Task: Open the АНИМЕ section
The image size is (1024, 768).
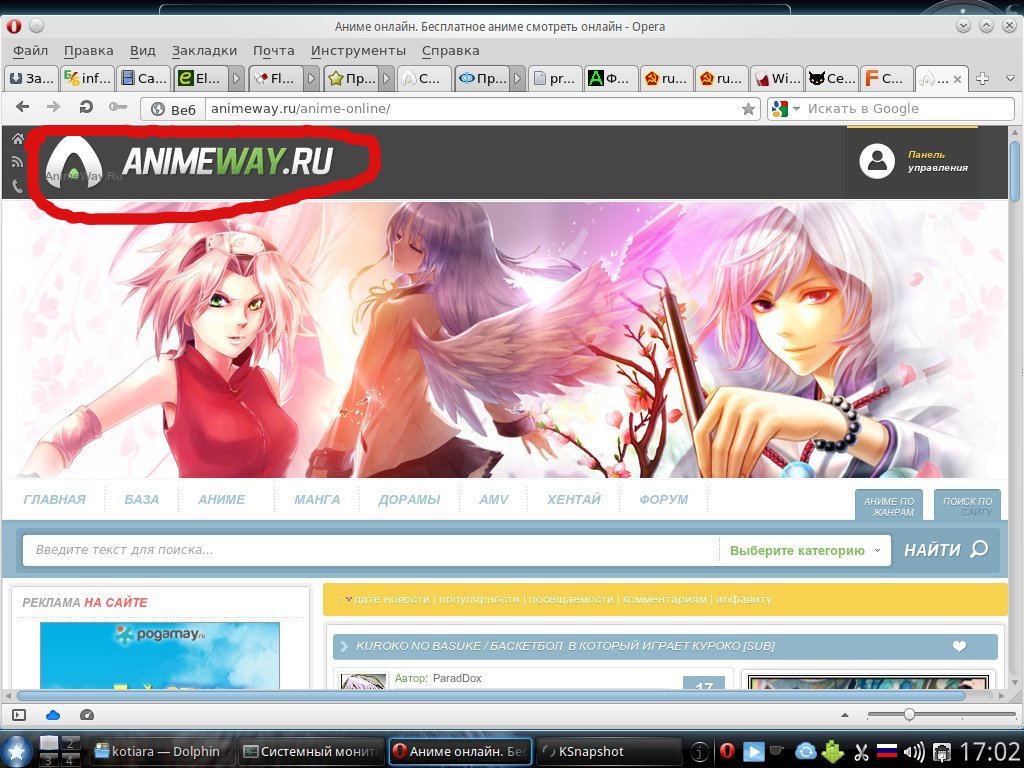Action: tap(222, 500)
